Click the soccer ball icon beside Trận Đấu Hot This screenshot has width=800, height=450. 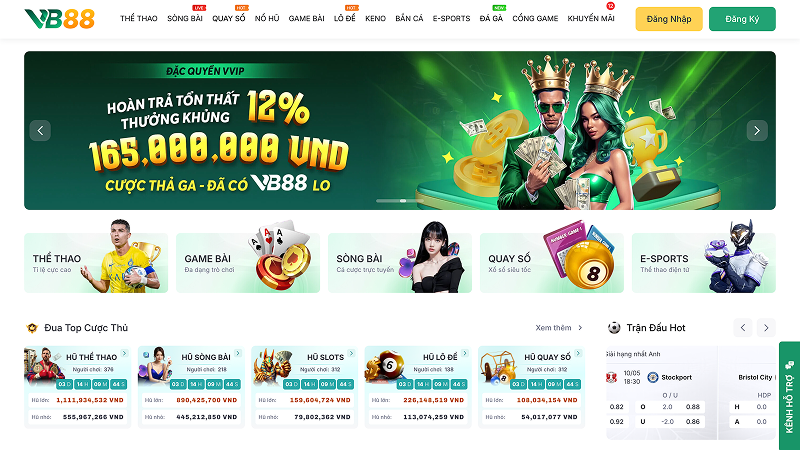pos(614,328)
